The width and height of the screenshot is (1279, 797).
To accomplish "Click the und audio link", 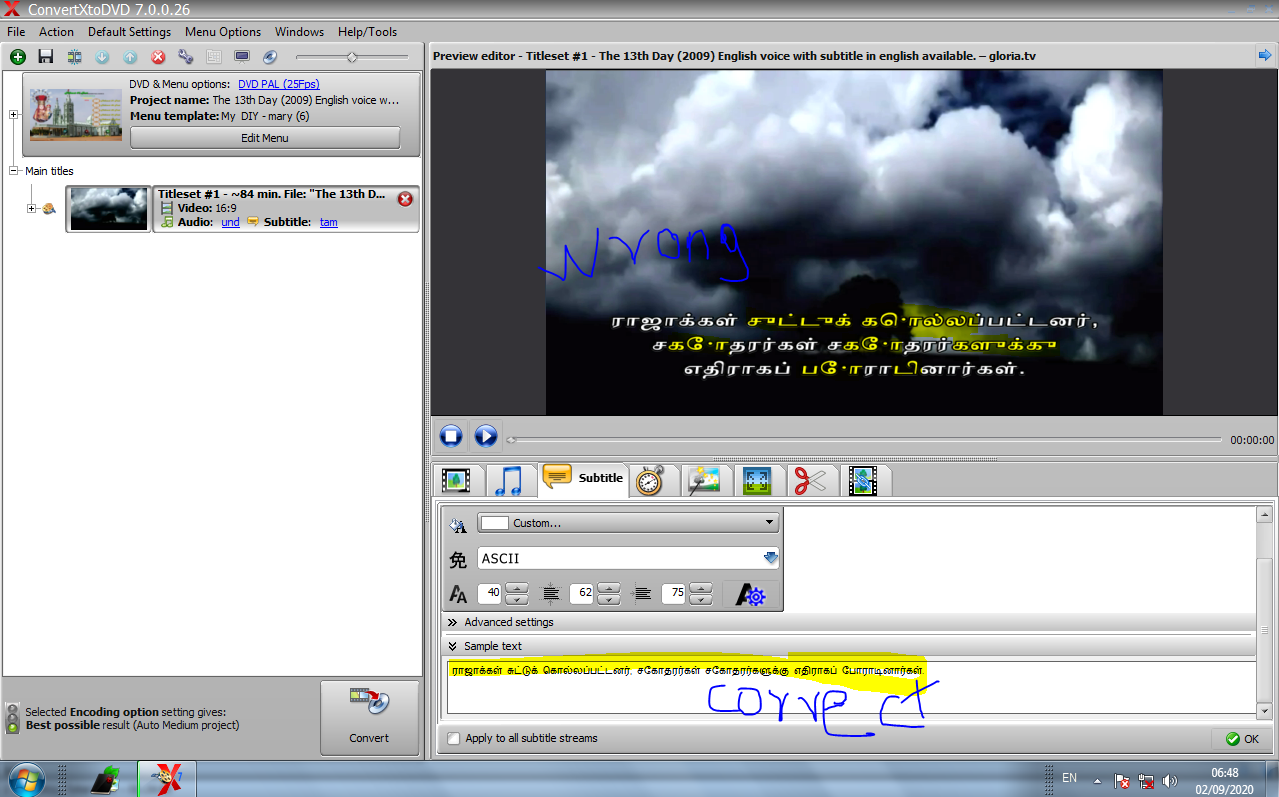I will (x=230, y=222).
